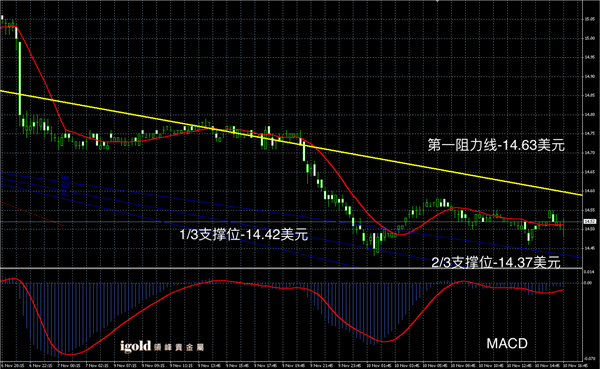
Task: Select the 2/3支撑位-14.37美元 support label
Action: coord(496,262)
